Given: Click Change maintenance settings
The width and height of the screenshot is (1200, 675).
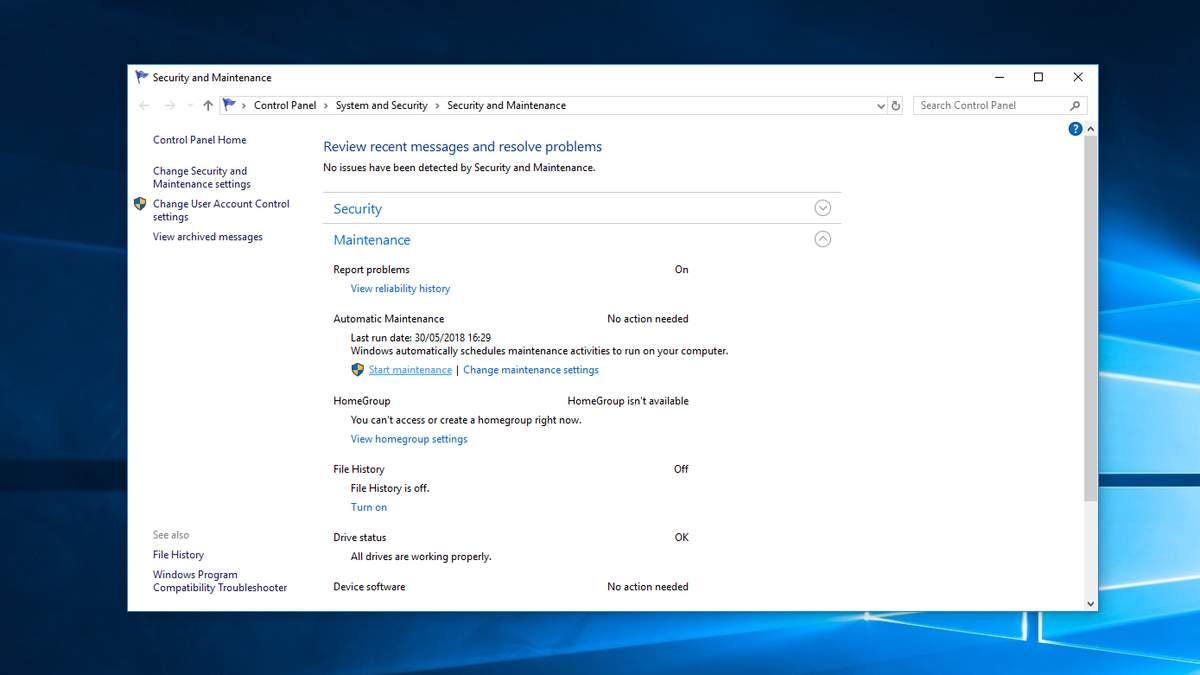Looking at the screenshot, I should (530, 369).
